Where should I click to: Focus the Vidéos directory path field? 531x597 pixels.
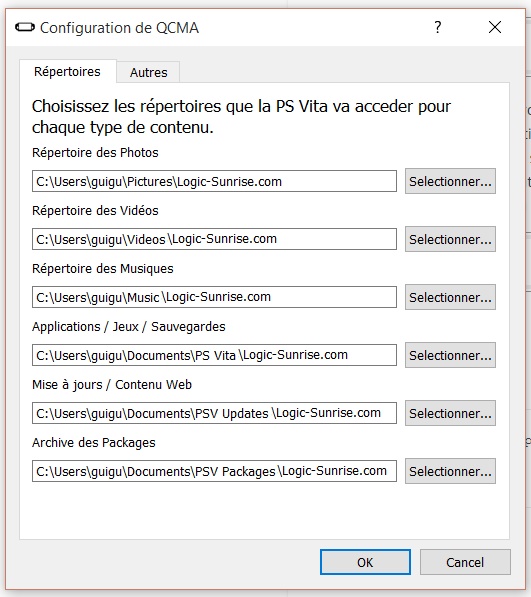[x=214, y=239]
